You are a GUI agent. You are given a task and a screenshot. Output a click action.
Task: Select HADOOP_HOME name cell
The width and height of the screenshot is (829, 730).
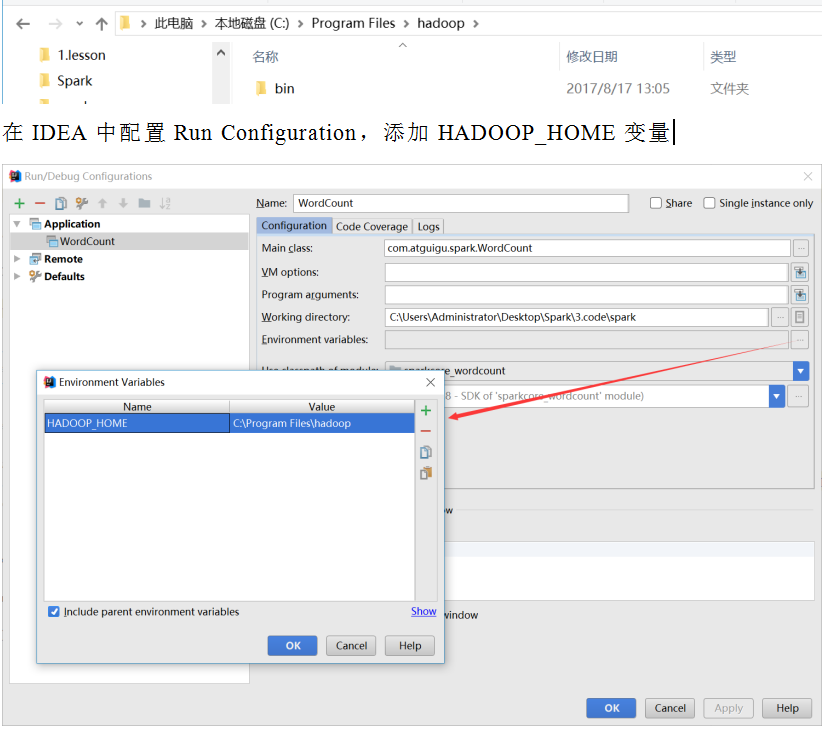point(137,423)
